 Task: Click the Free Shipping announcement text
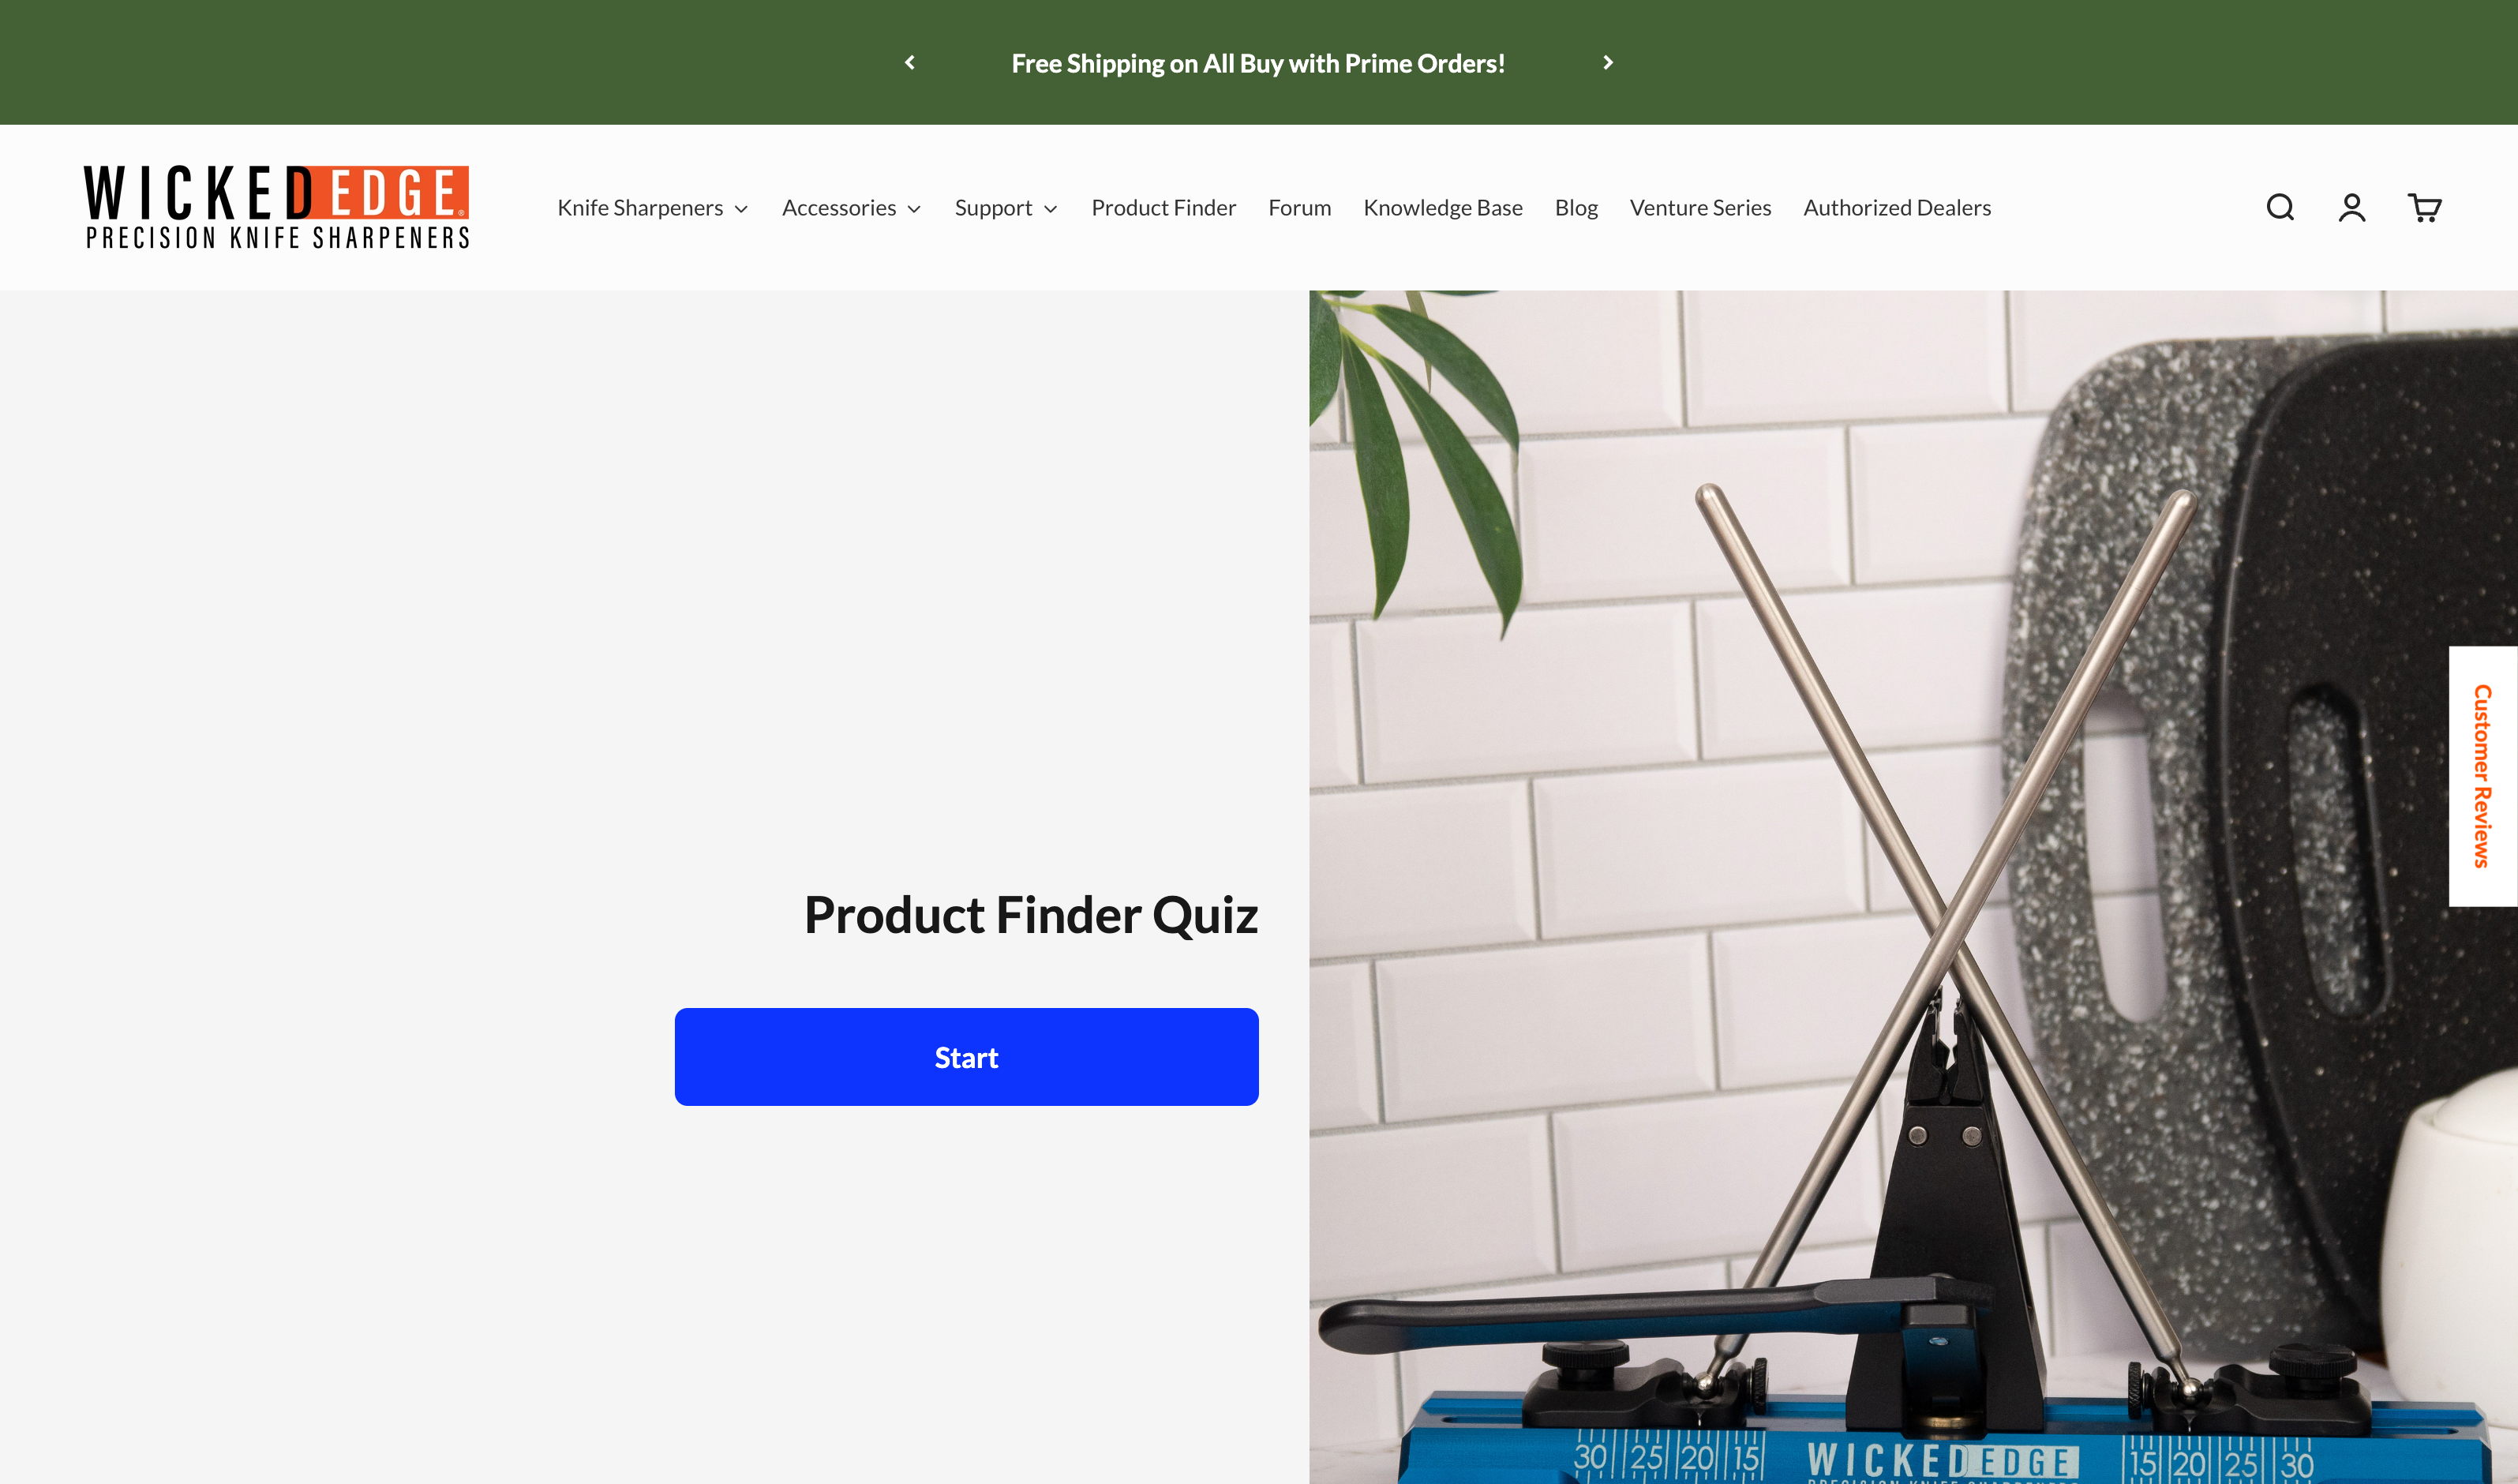1258,63
